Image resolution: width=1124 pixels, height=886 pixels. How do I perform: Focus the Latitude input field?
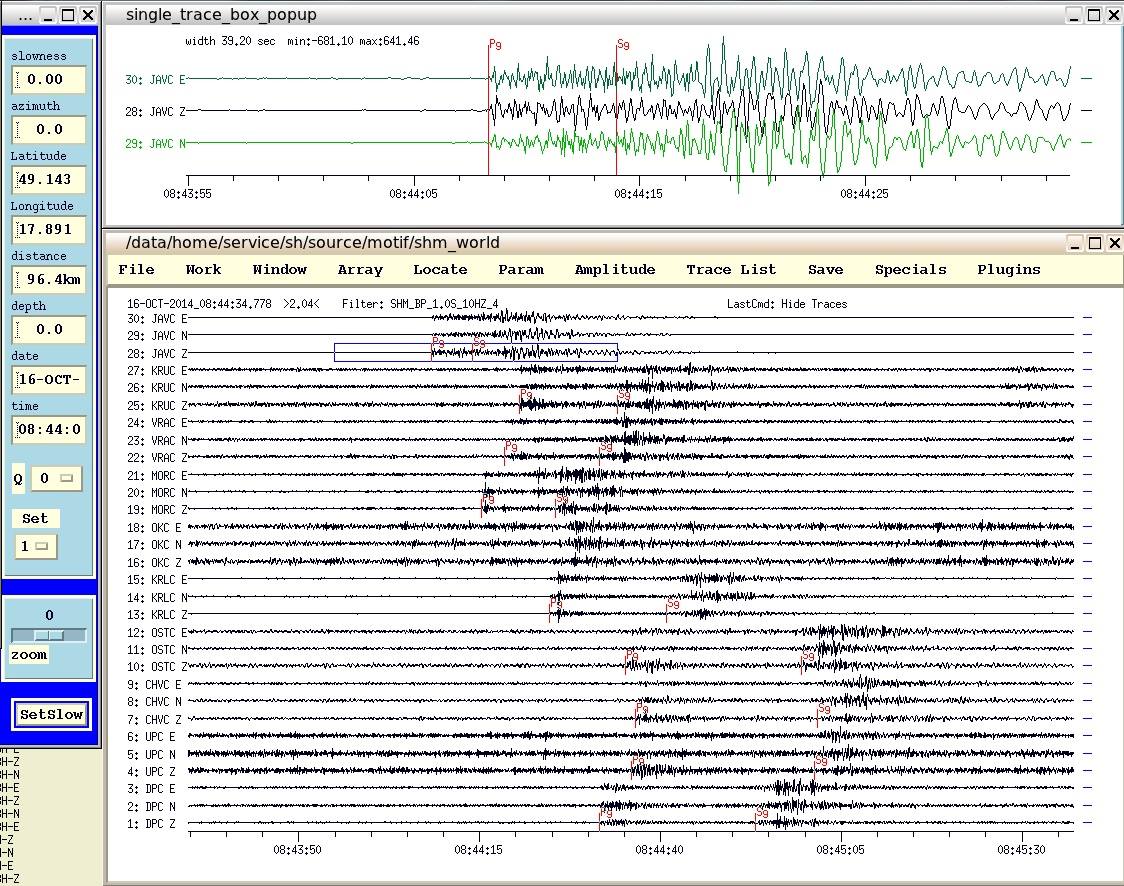tap(50, 180)
